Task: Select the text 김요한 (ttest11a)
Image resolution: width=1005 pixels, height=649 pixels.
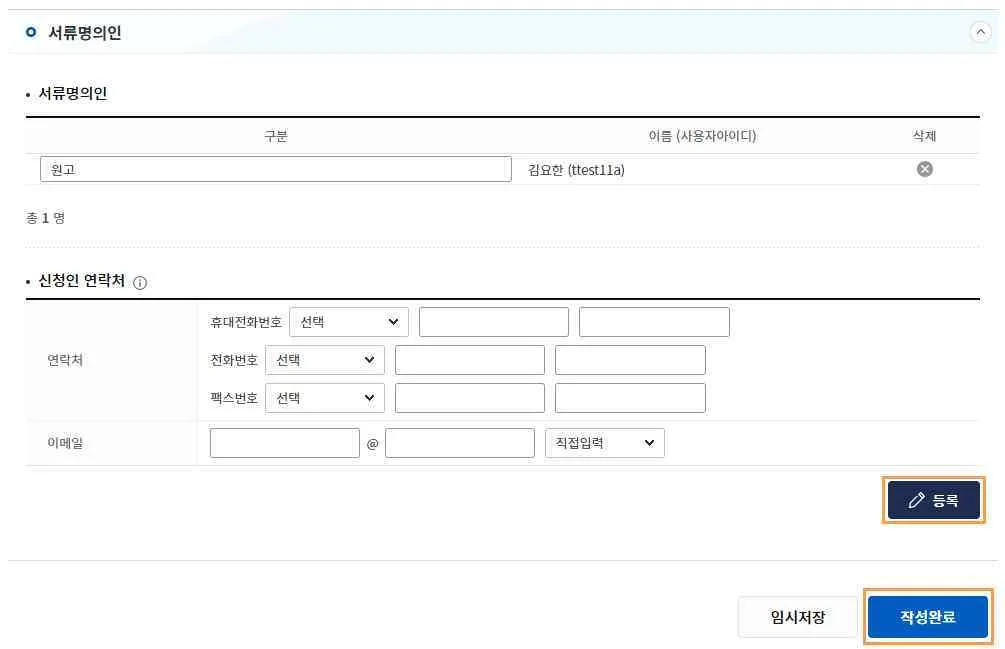Action: click(x=576, y=170)
